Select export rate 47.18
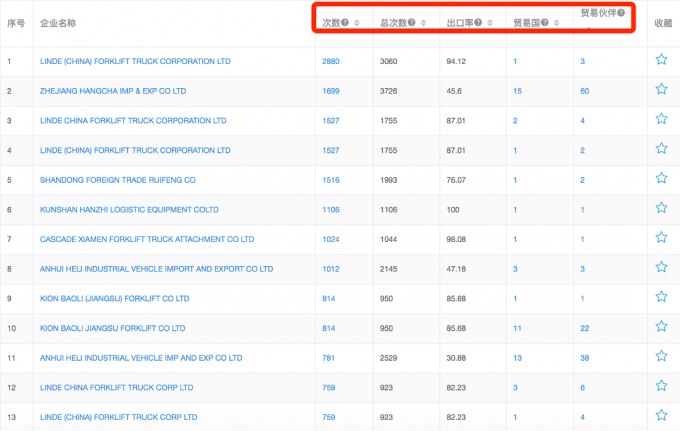 pyautogui.click(x=456, y=269)
